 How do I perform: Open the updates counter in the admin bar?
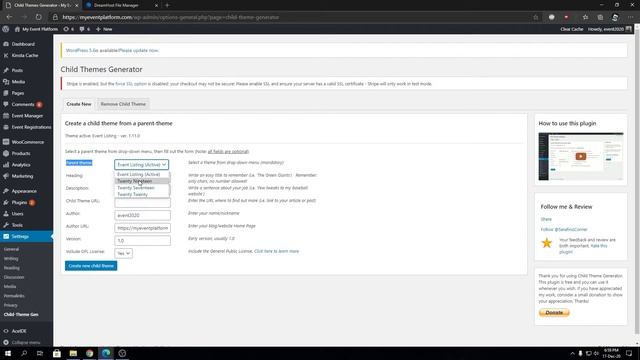tap(69, 29)
